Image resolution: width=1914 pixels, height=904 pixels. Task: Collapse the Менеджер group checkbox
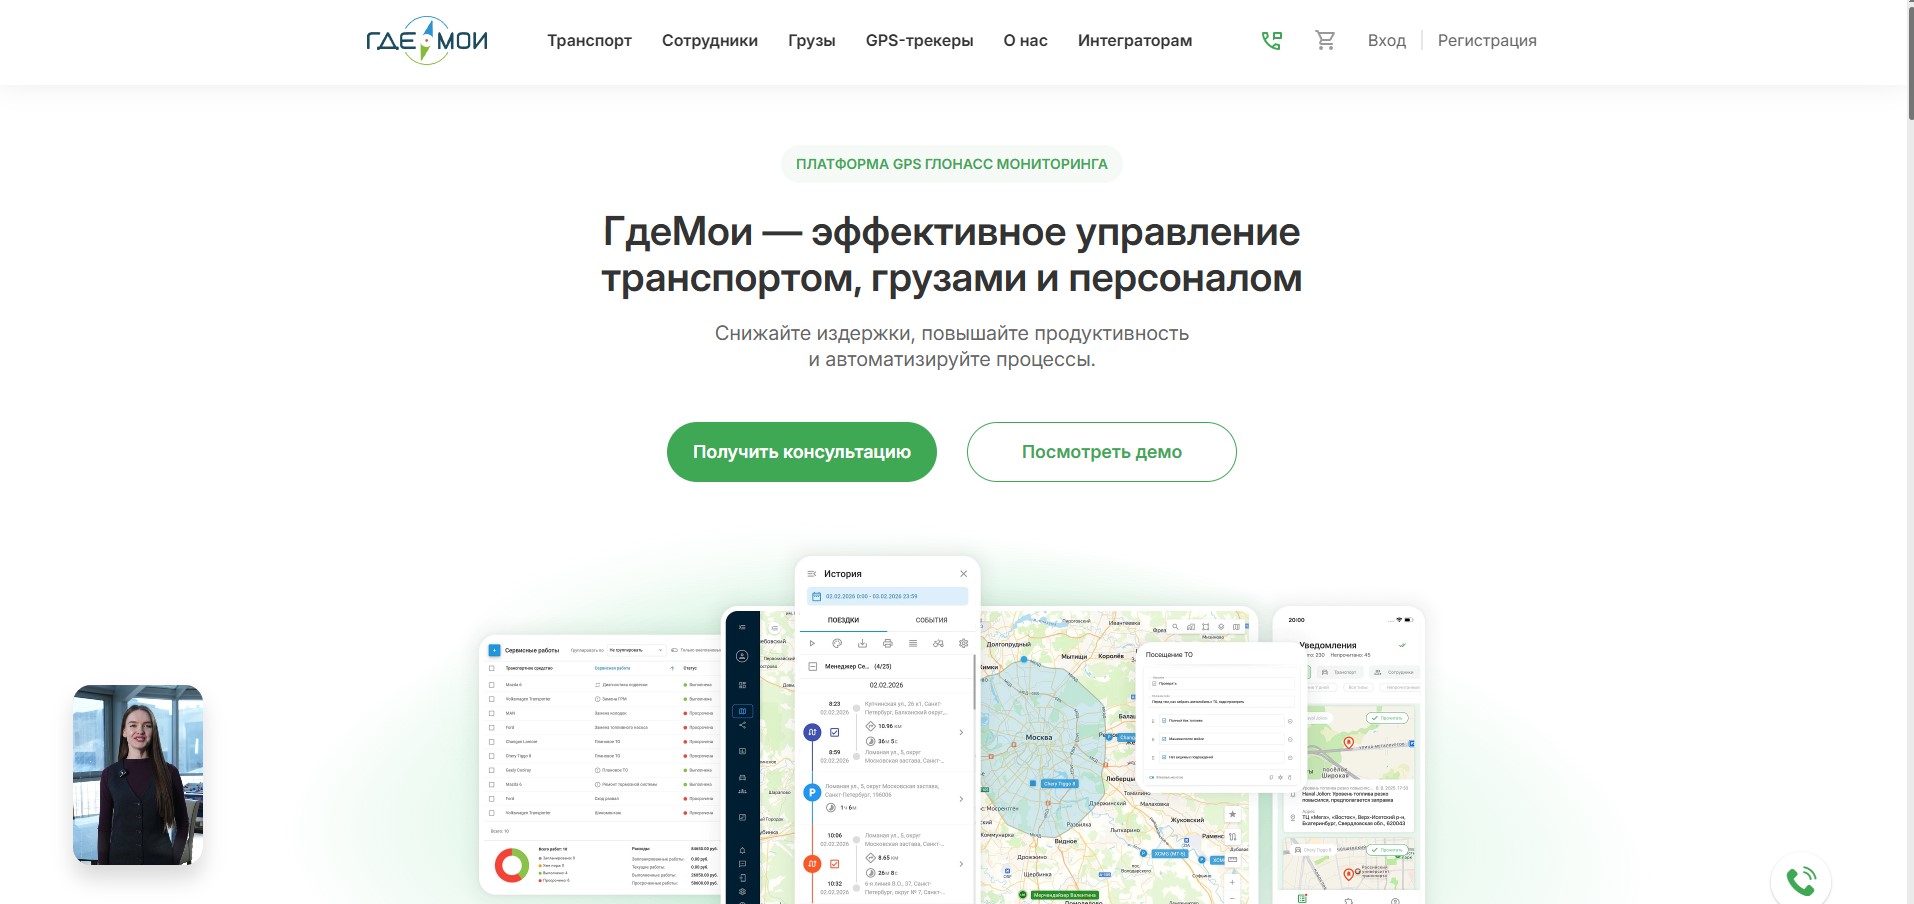[x=813, y=666]
